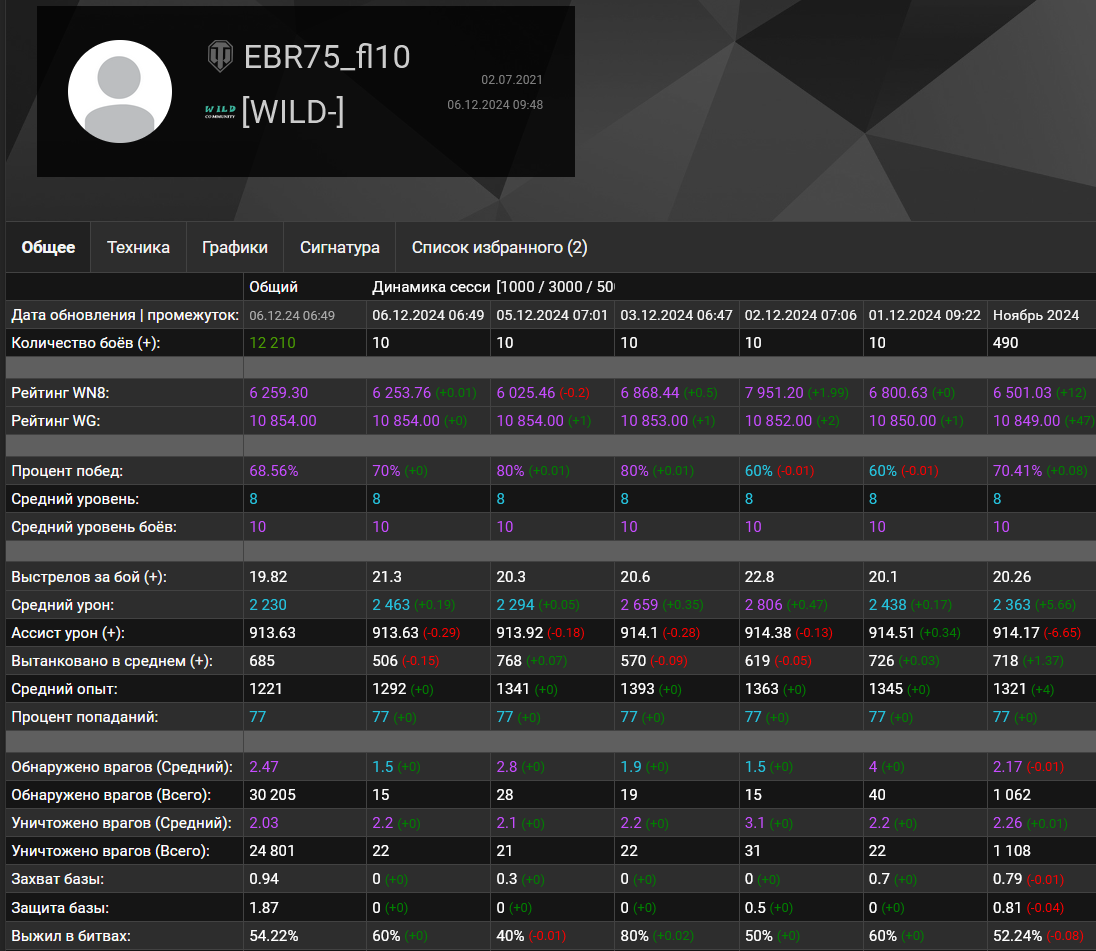Click the [1000 / 3000 / 5000] range selector
Image resolution: width=1096 pixels, height=951 pixels.
click(555, 287)
